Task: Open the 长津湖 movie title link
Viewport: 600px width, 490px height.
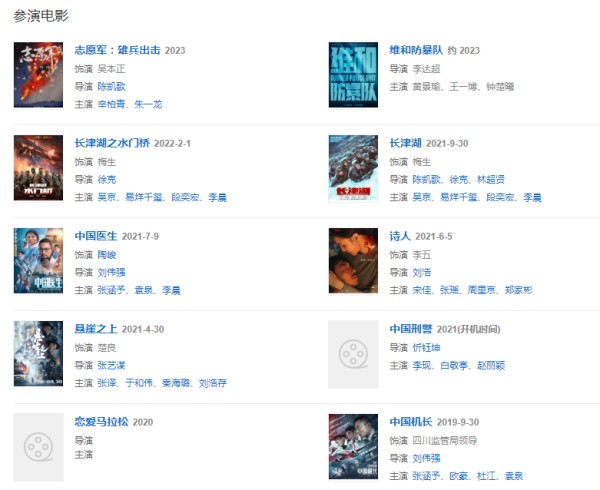Action: coord(405,143)
